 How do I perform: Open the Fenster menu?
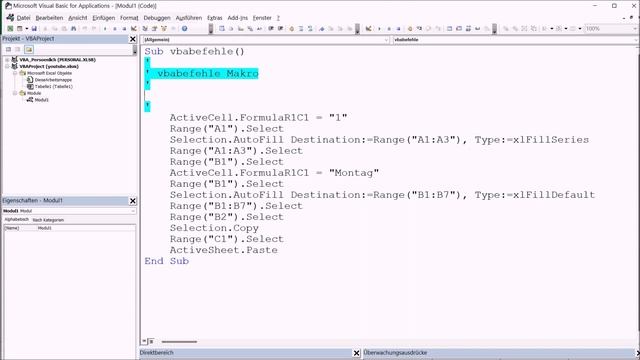(x=262, y=18)
